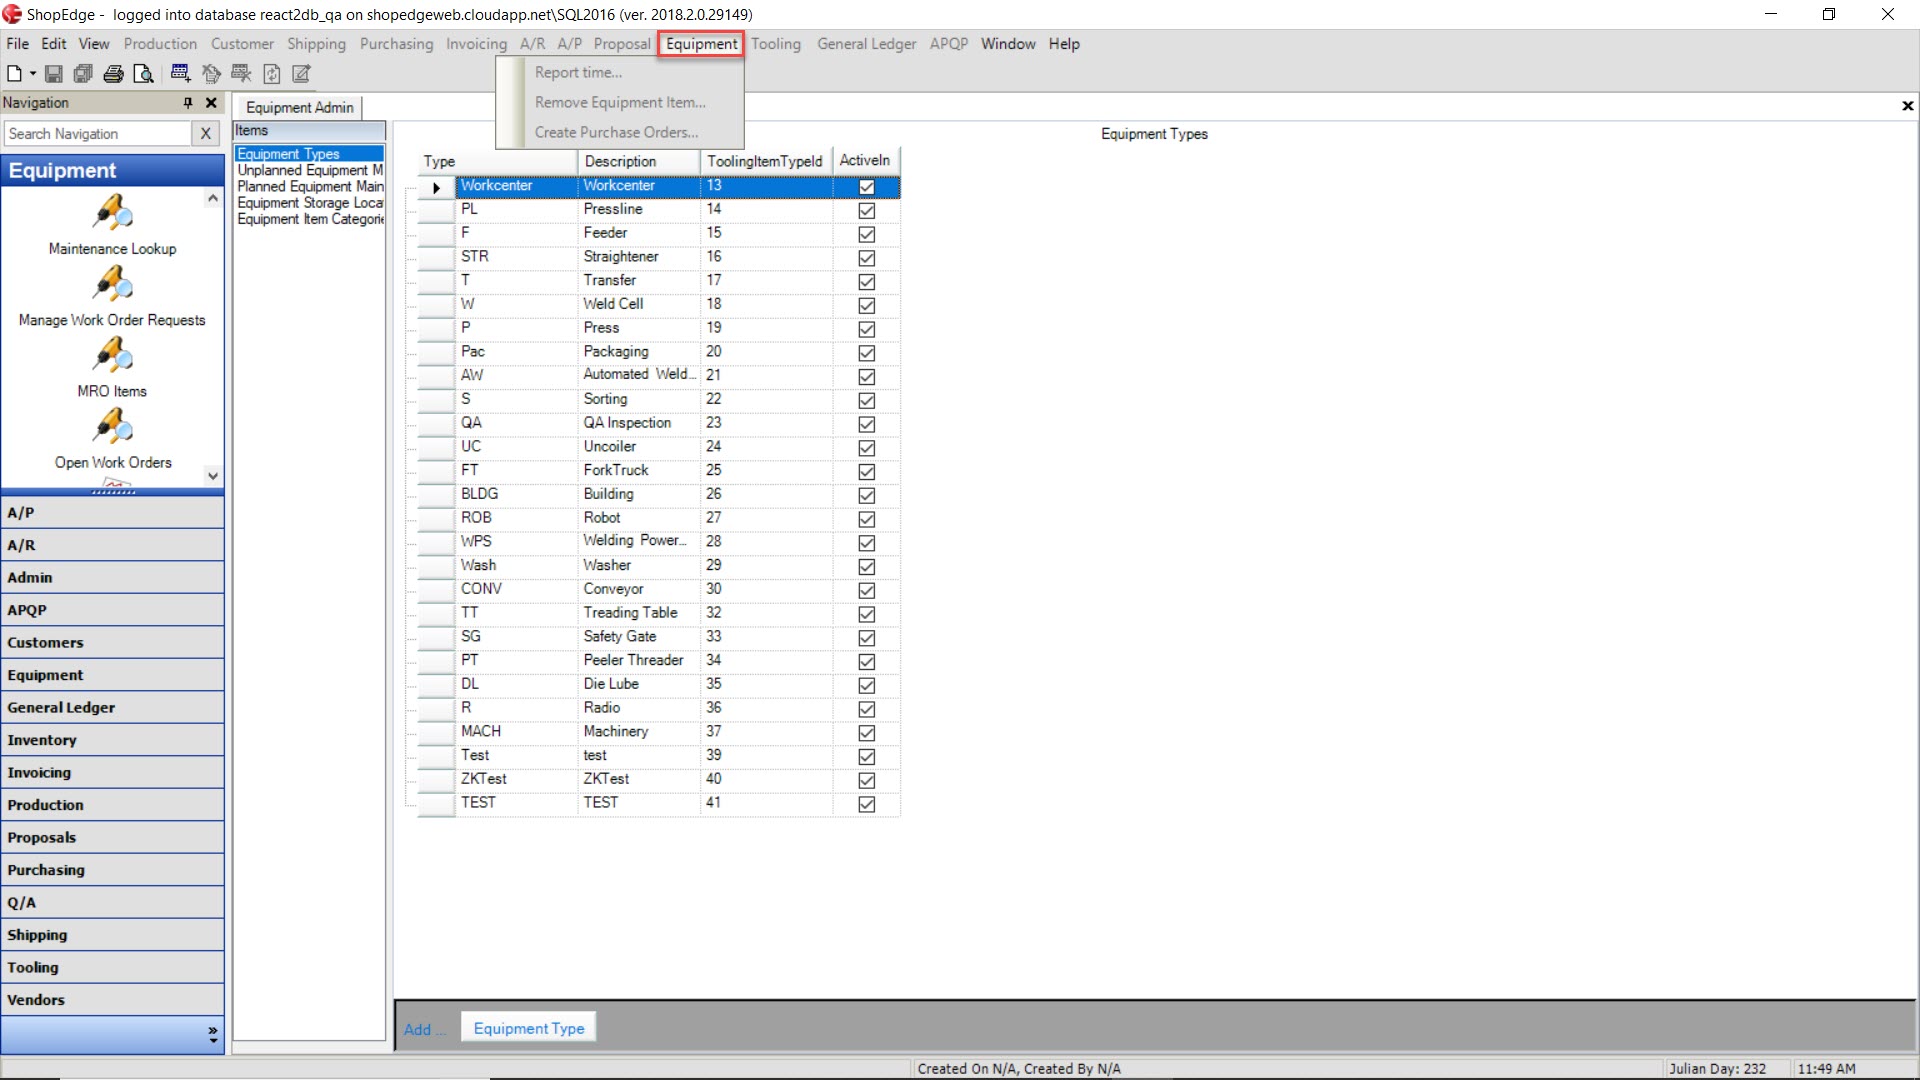Click Create Purchase Orders menu option
This screenshot has width=1920, height=1080.
tap(616, 131)
